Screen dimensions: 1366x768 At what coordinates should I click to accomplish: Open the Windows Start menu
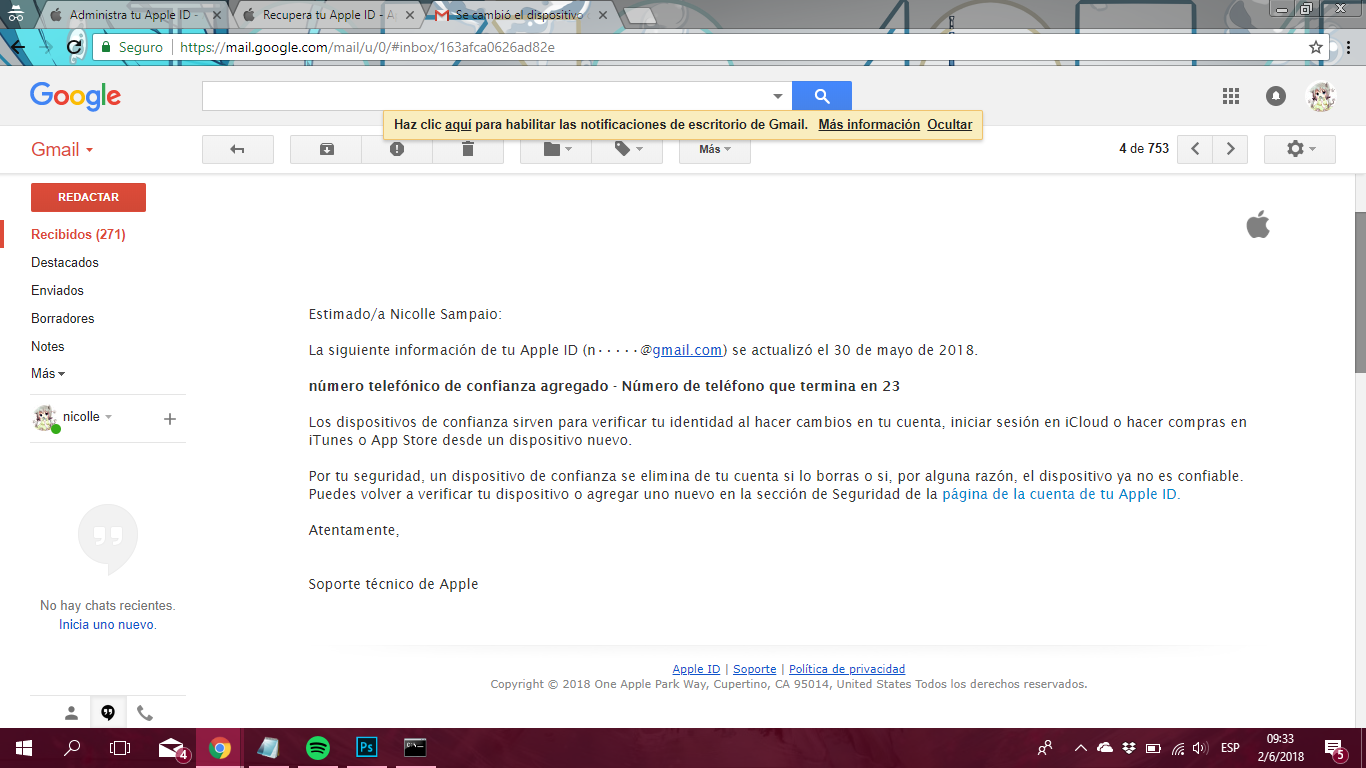[23, 748]
